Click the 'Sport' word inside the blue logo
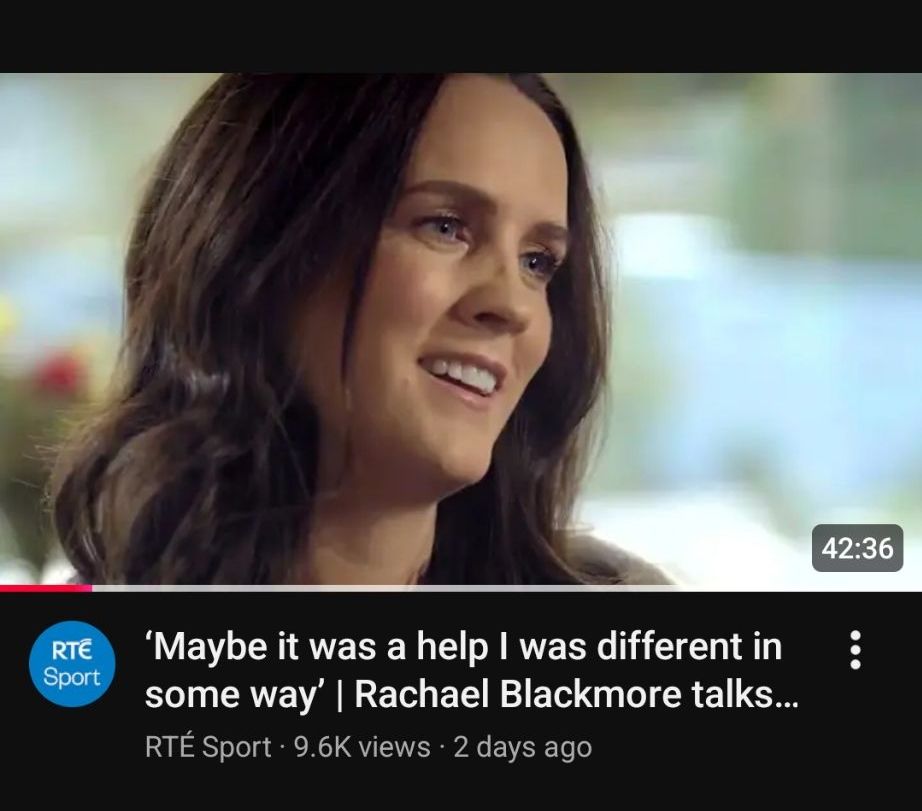The image size is (922, 811). click(x=72, y=677)
